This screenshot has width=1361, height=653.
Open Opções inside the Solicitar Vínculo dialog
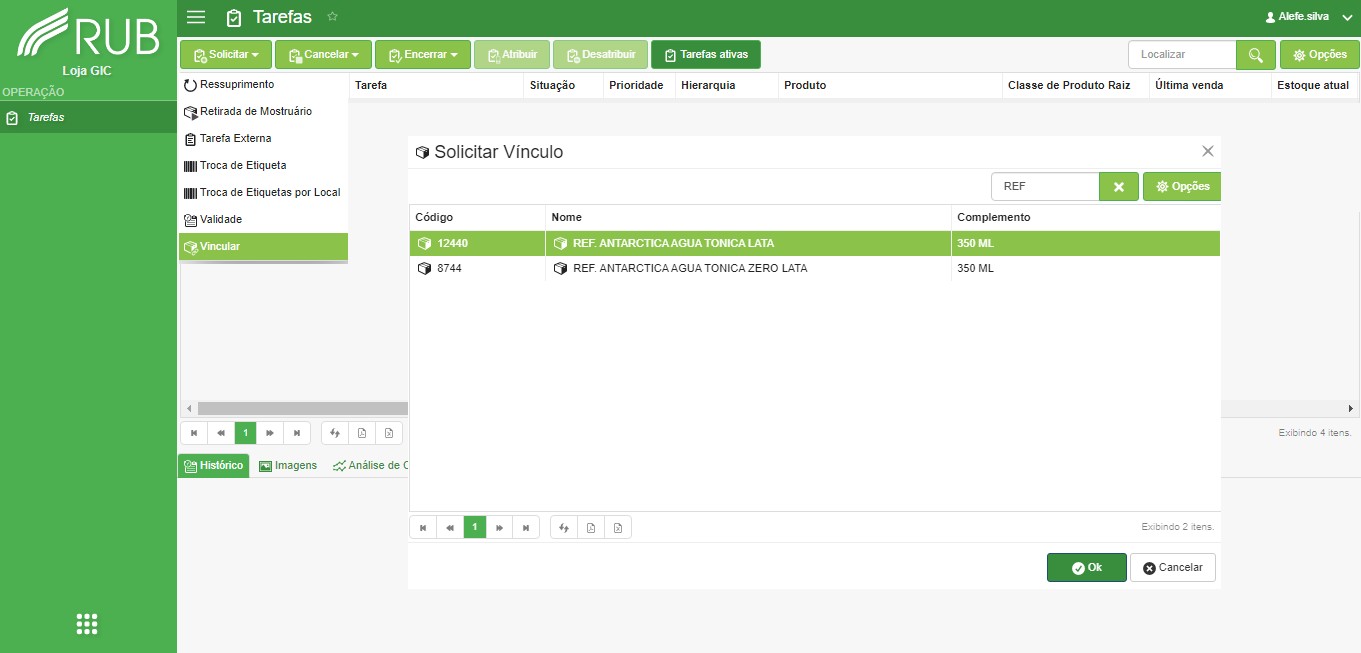tap(1182, 187)
